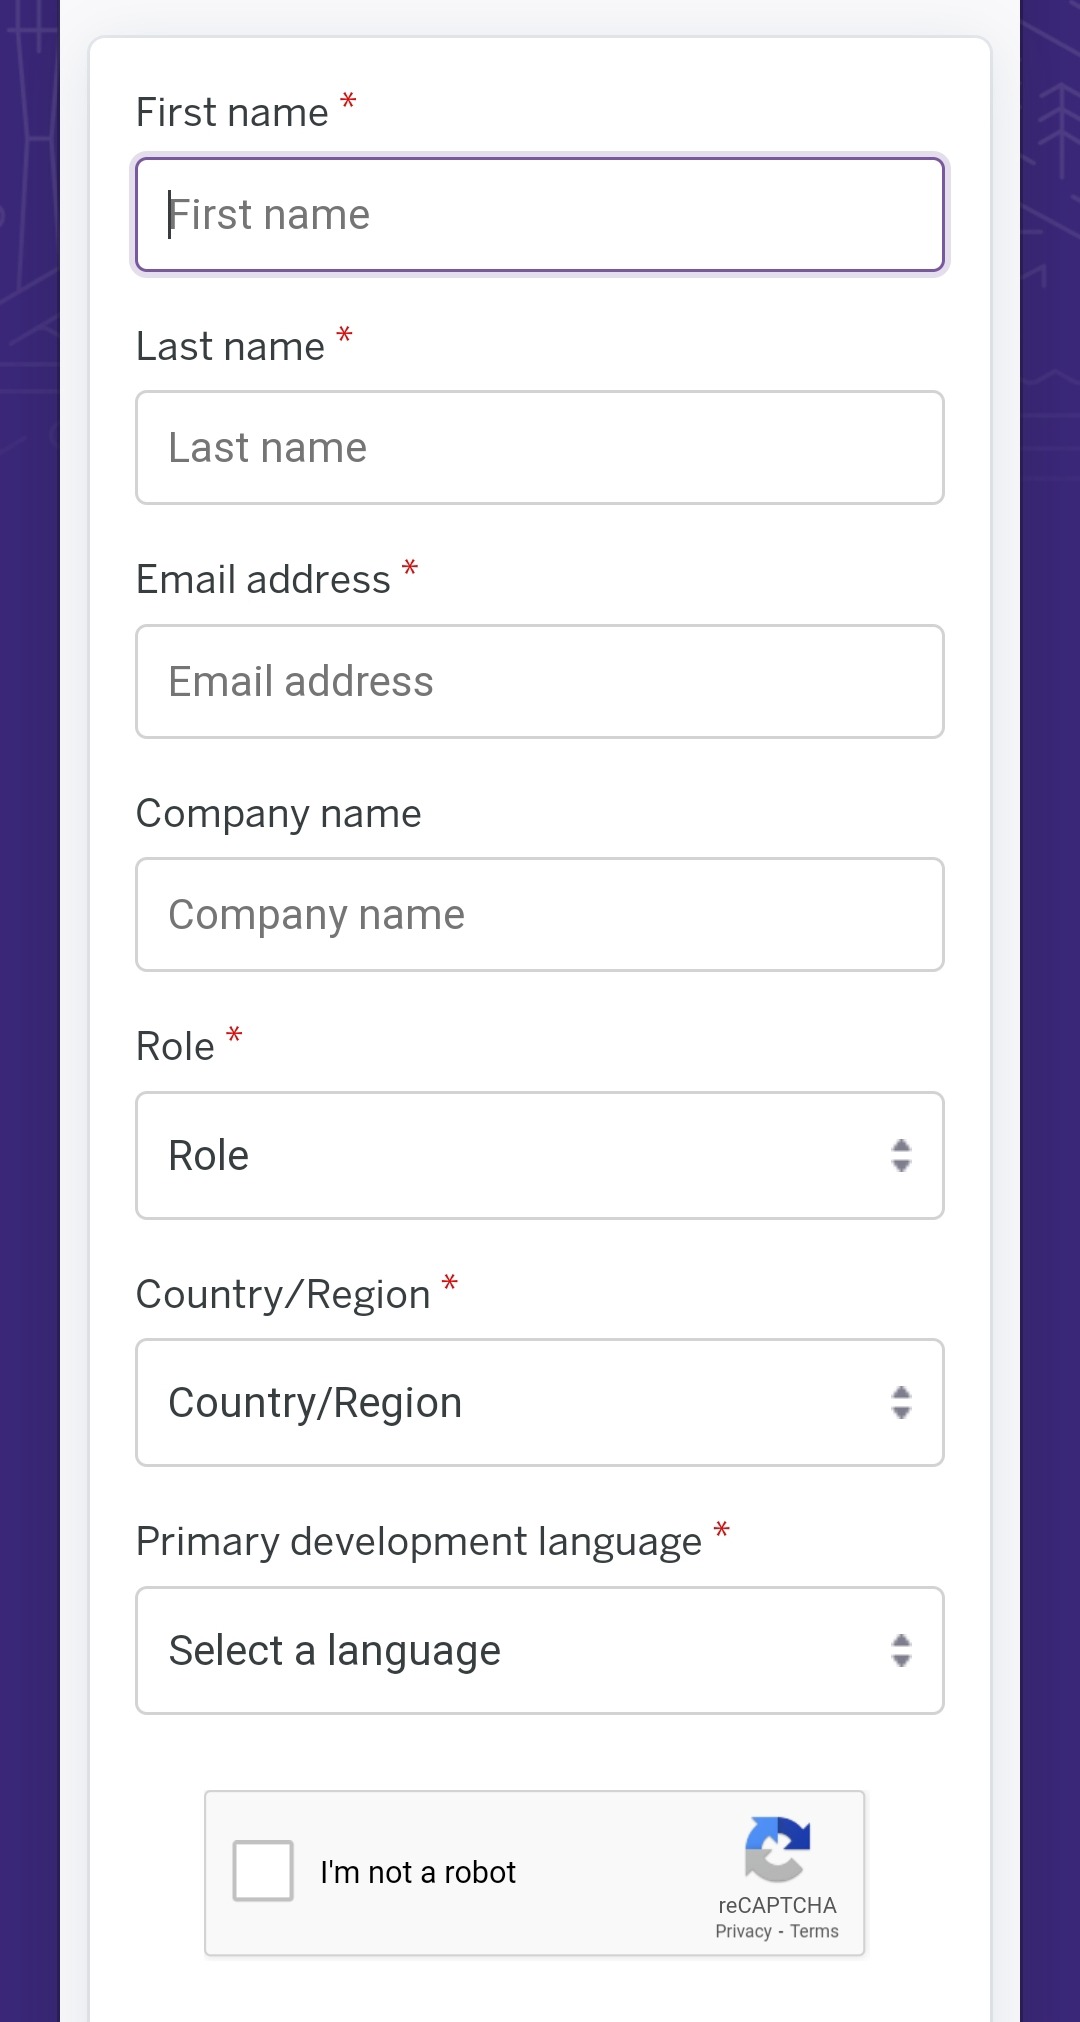This screenshot has width=1080, height=2022.
Task: Focus the First name input field
Action: tap(540, 214)
